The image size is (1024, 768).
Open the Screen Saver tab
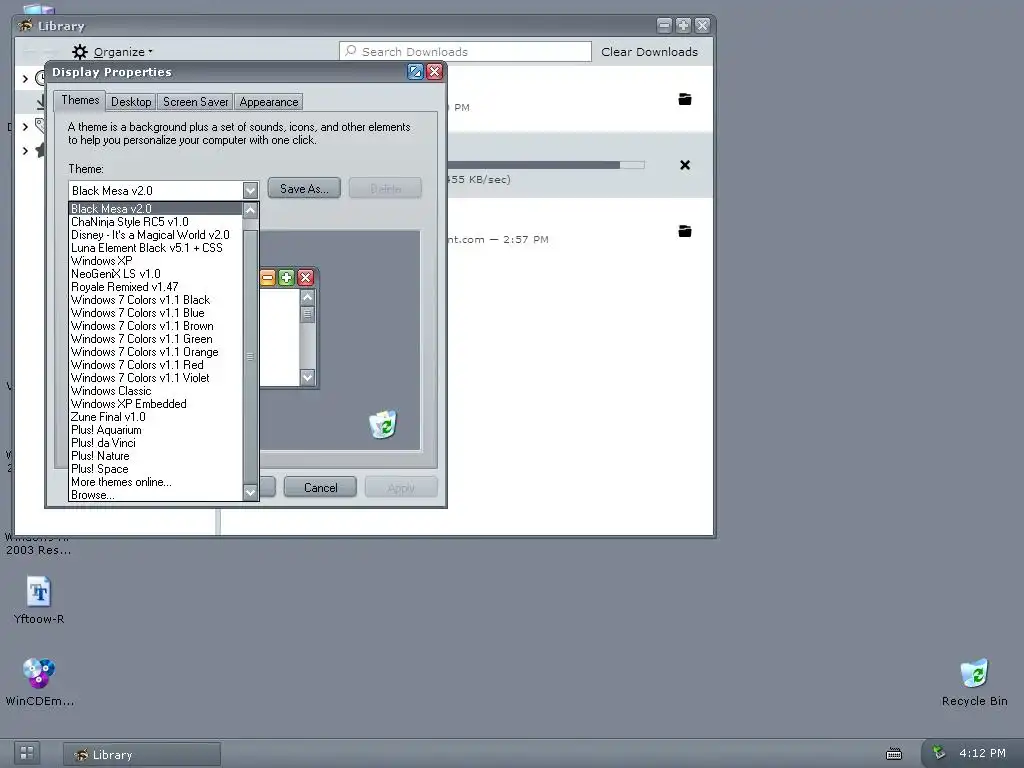[x=195, y=102]
